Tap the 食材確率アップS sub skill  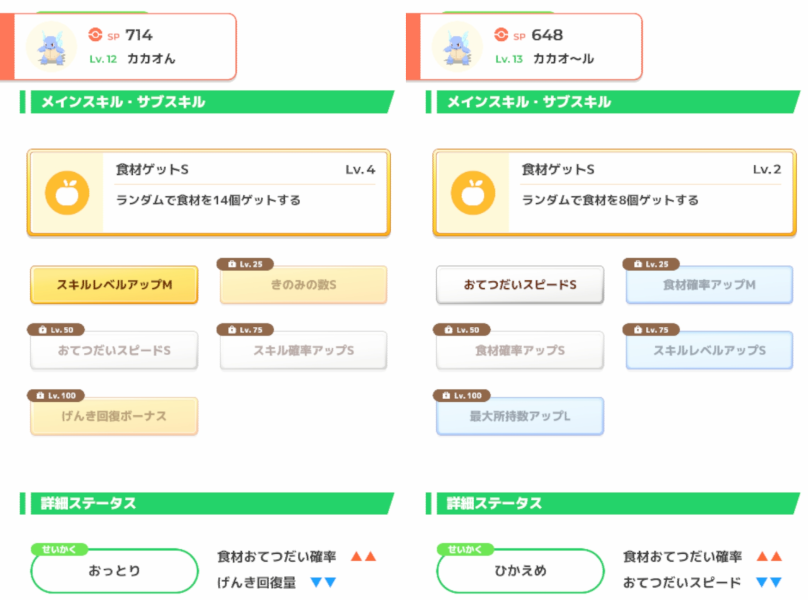(x=520, y=350)
